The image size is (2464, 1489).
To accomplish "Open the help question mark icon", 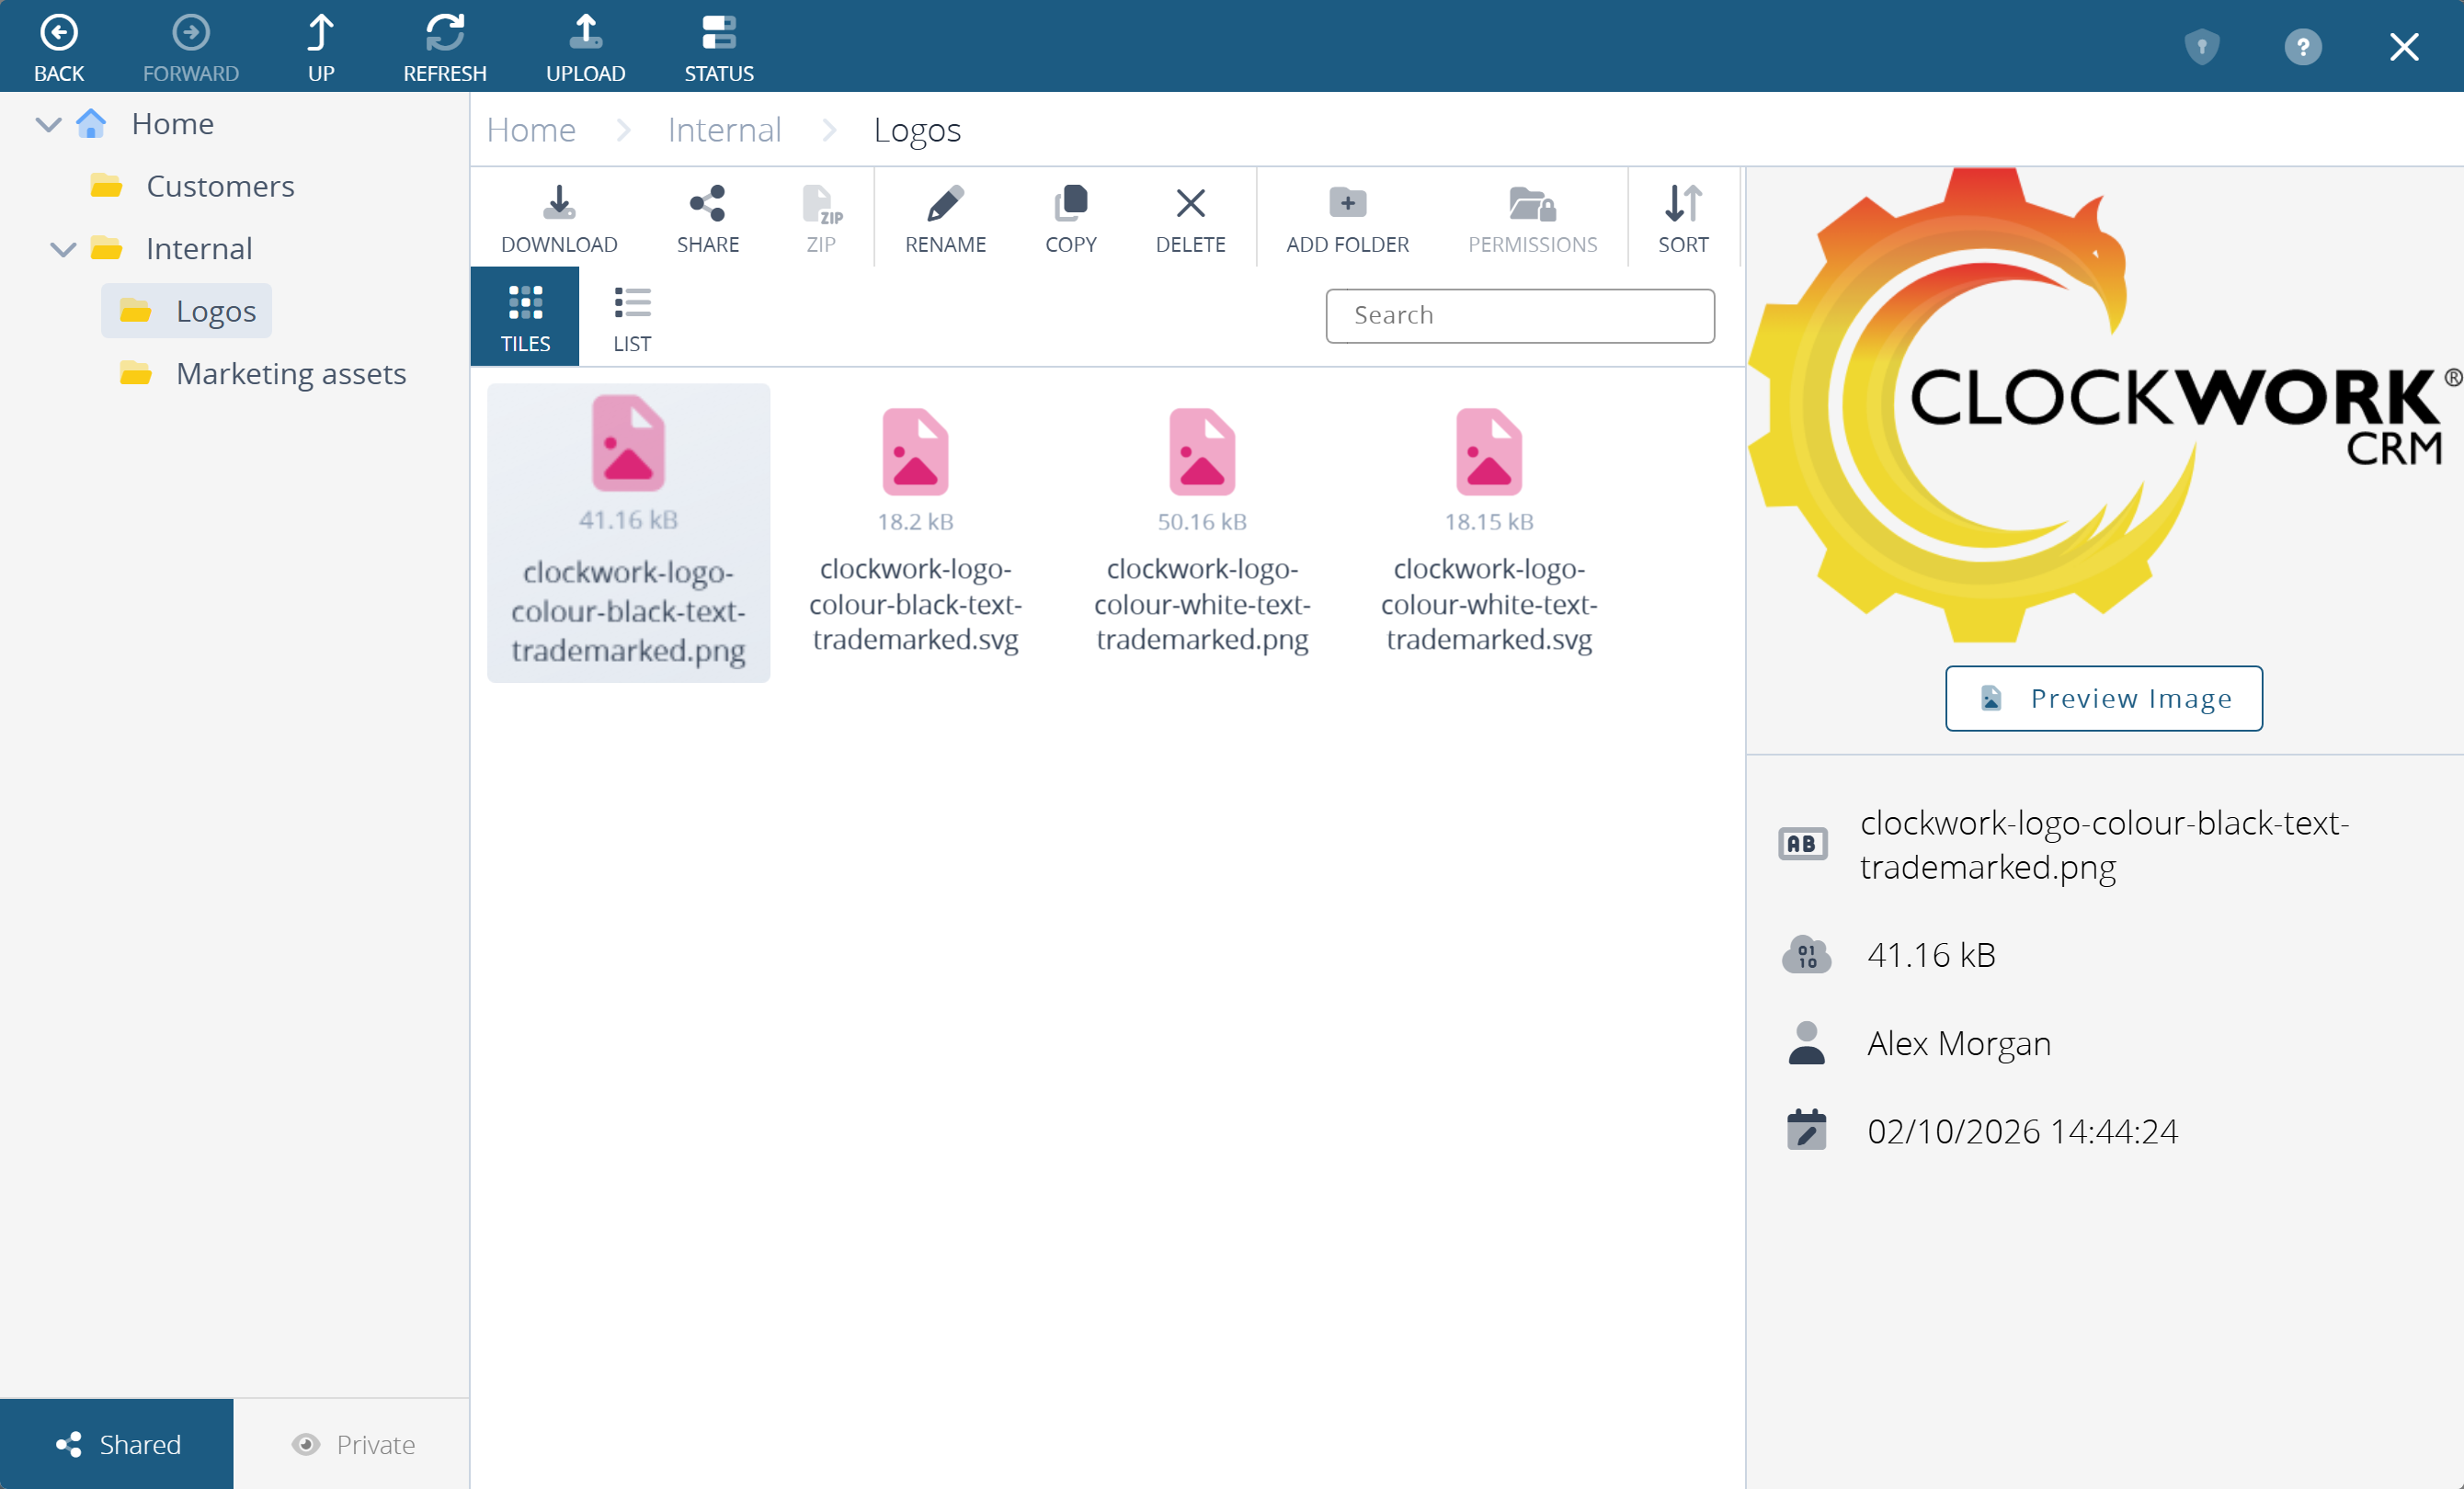I will click(x=2302, y=46).
